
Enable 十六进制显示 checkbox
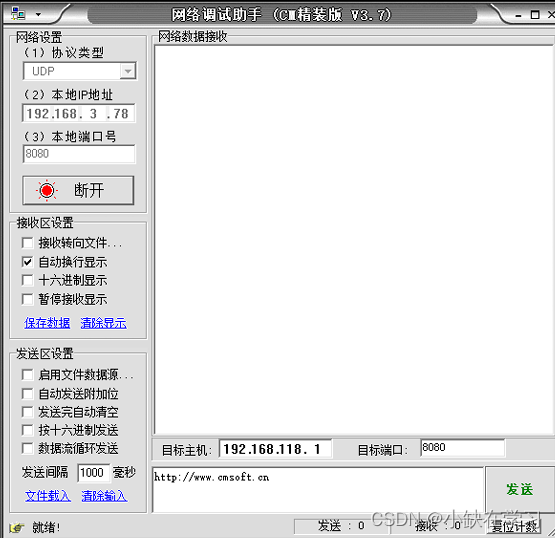pyautogui.click(x=27, y=280)
